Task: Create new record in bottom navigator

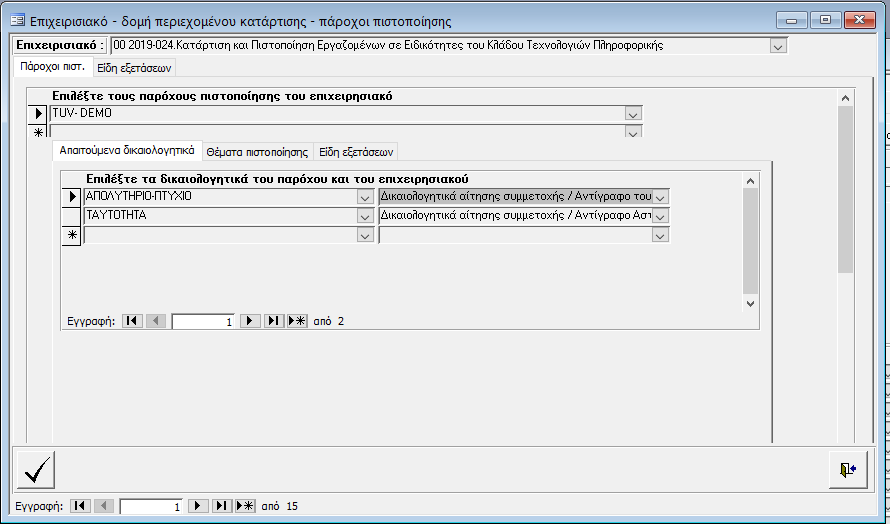Action: [x=245, y=507]
